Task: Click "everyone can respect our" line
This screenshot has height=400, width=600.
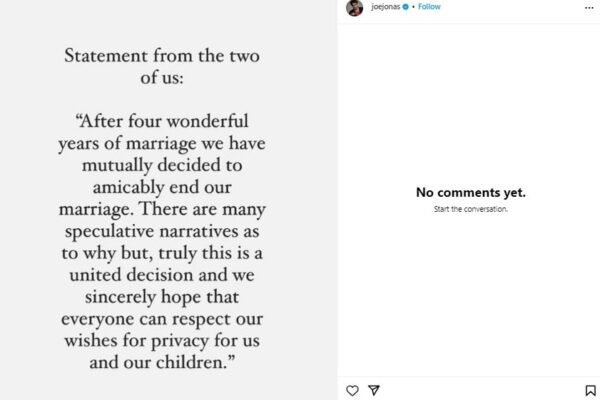Action: coord(168,318)
